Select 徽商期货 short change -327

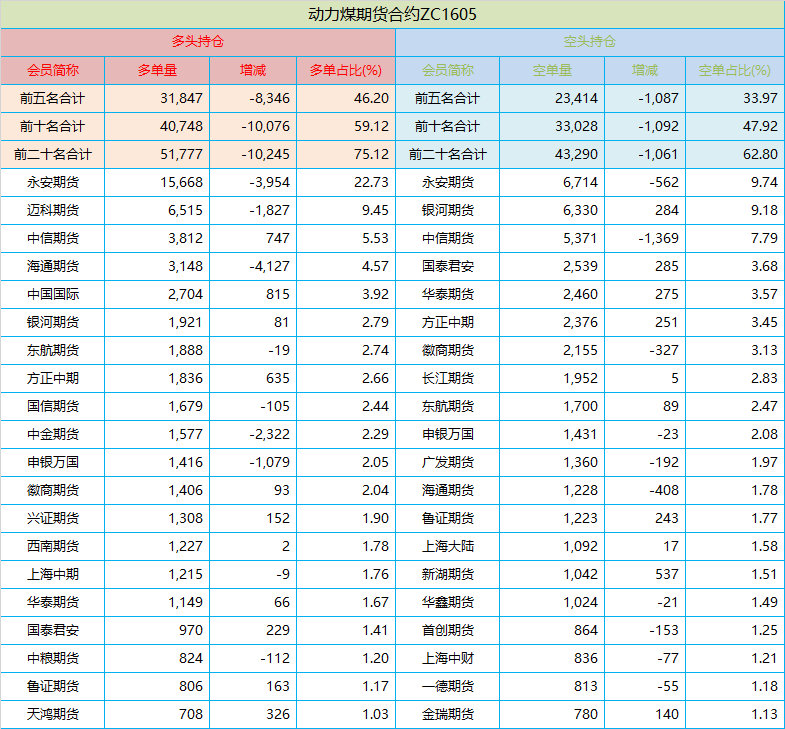coord(664,350)
